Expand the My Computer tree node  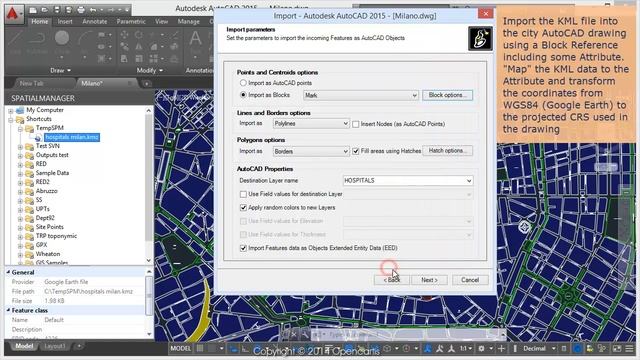[x=11, y=110]
